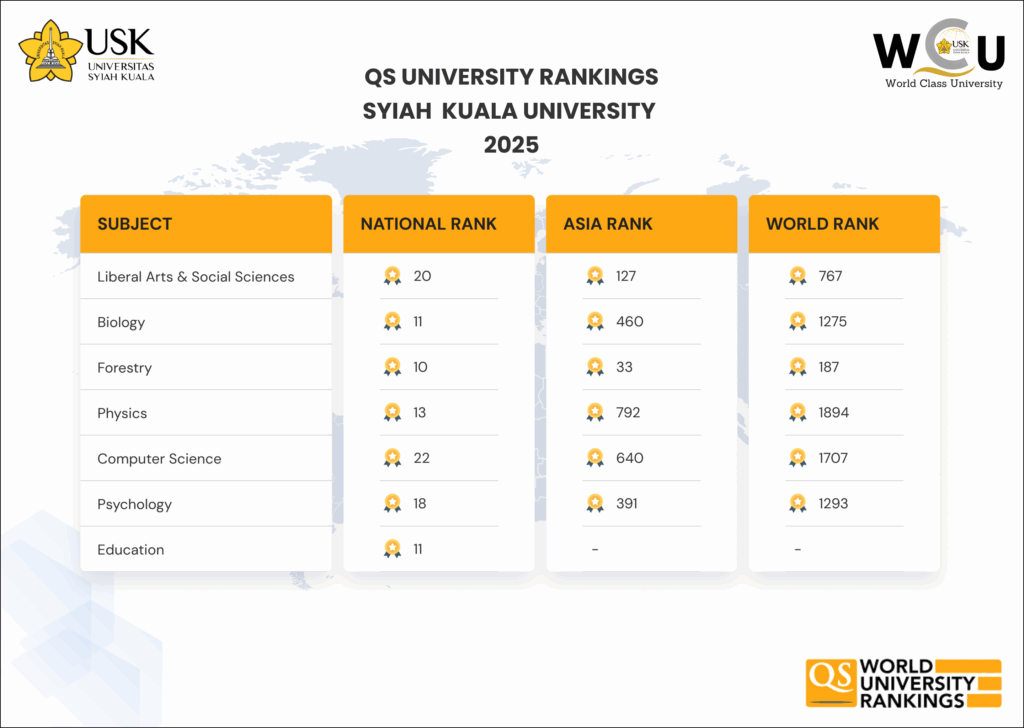The image size is (1024, 728).
Task: Click medal icon in Education national rank cell
Action: pyautogui.click(x=392, y=549)
